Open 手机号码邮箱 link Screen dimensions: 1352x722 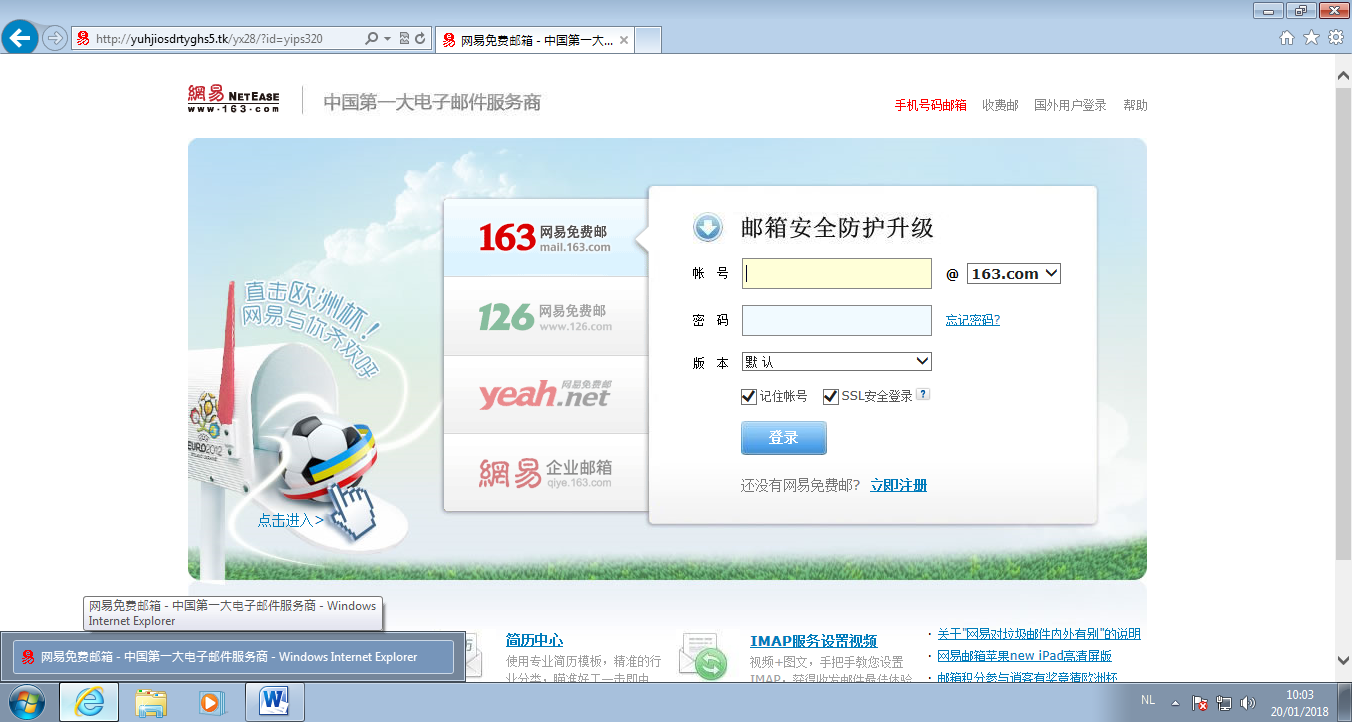point(930,105)
